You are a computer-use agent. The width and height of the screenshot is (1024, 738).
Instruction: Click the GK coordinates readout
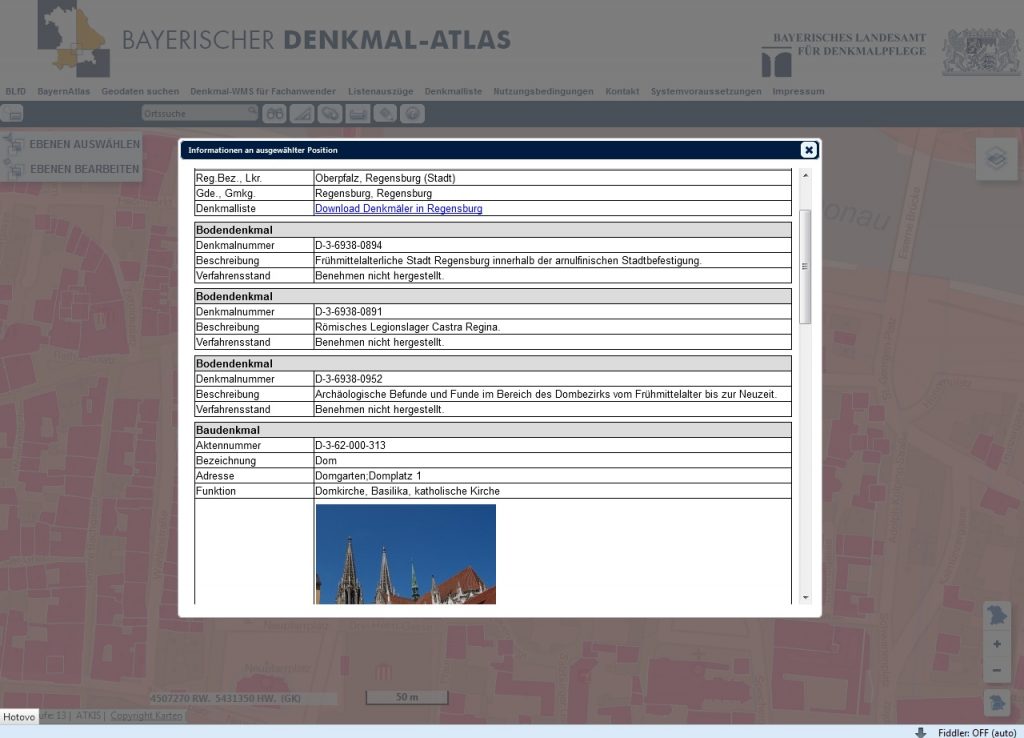225,698
